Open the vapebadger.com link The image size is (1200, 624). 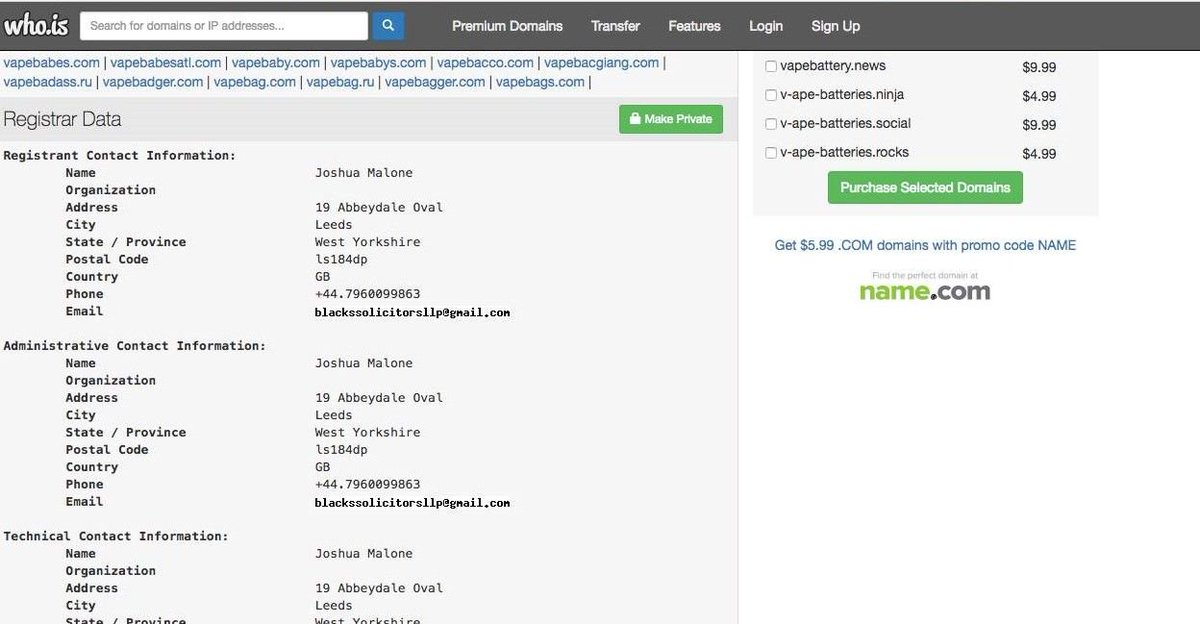click(153, 82)
